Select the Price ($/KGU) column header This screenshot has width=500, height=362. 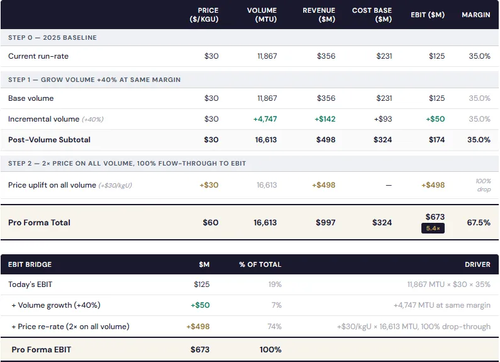(204, 15)
